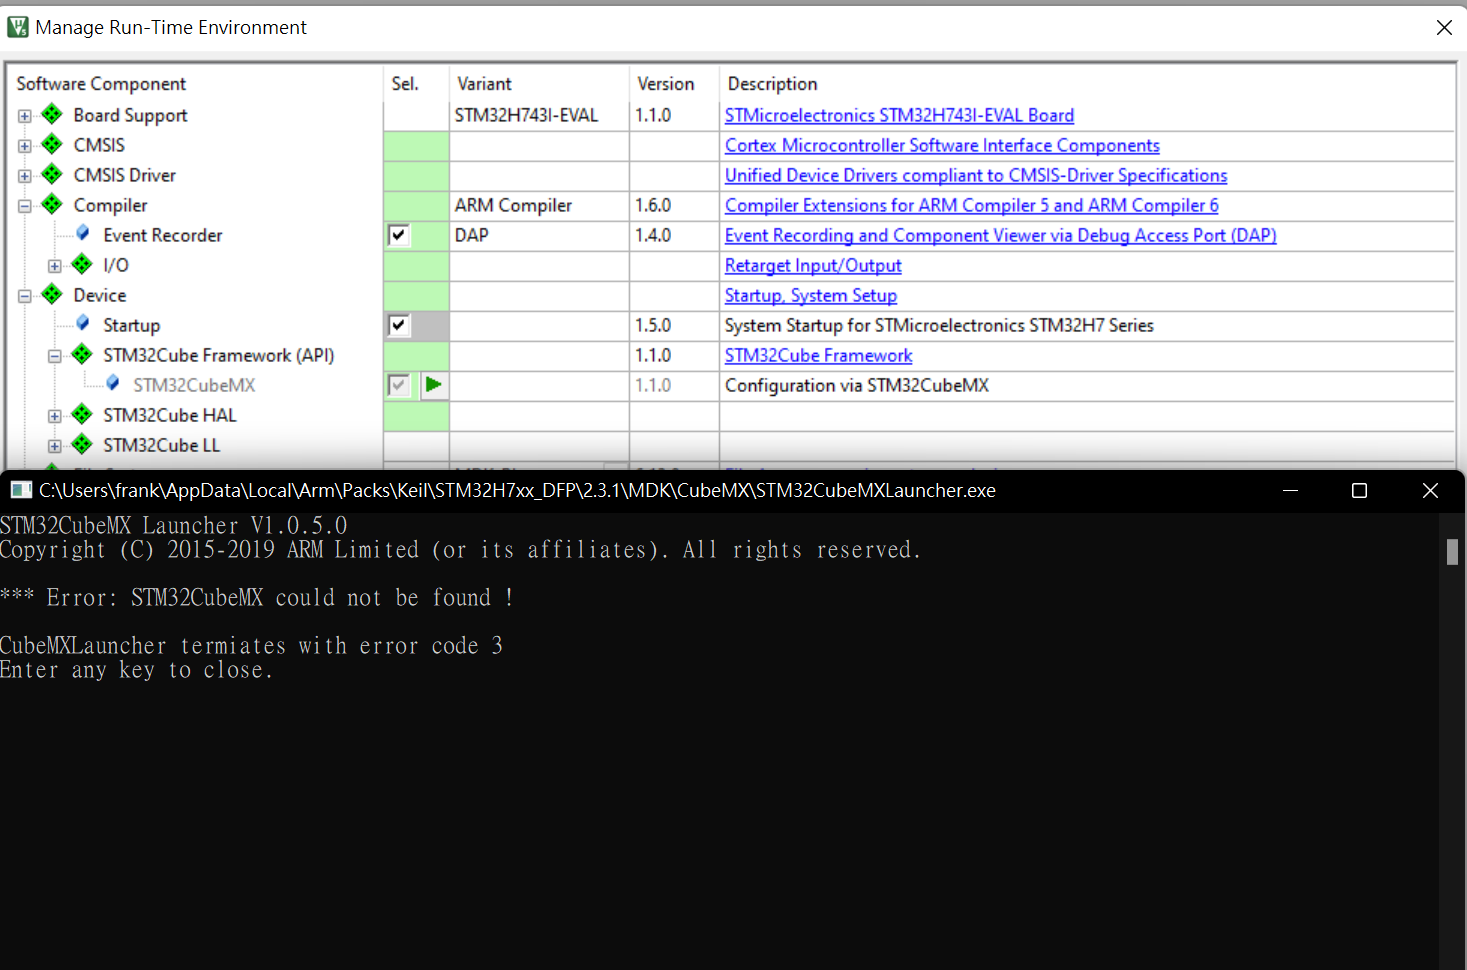Toggle the greyed STM32CubeMX checkbox
This screenshot has height=970, width=1467.
click(x=398, y=385)
